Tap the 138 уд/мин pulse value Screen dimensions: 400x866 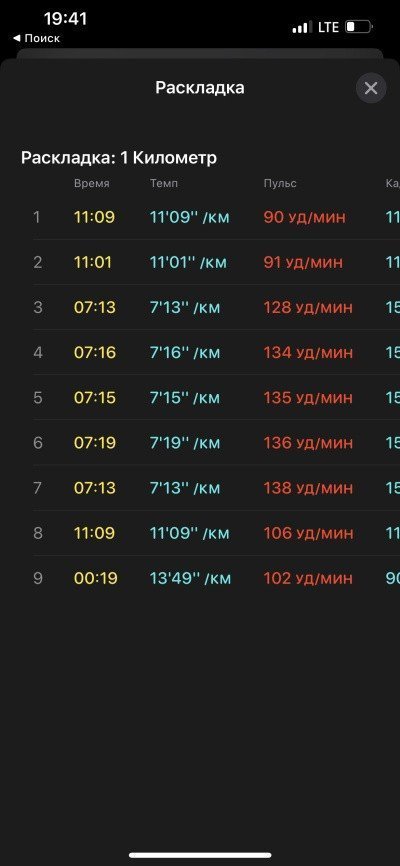click(308, 489)
